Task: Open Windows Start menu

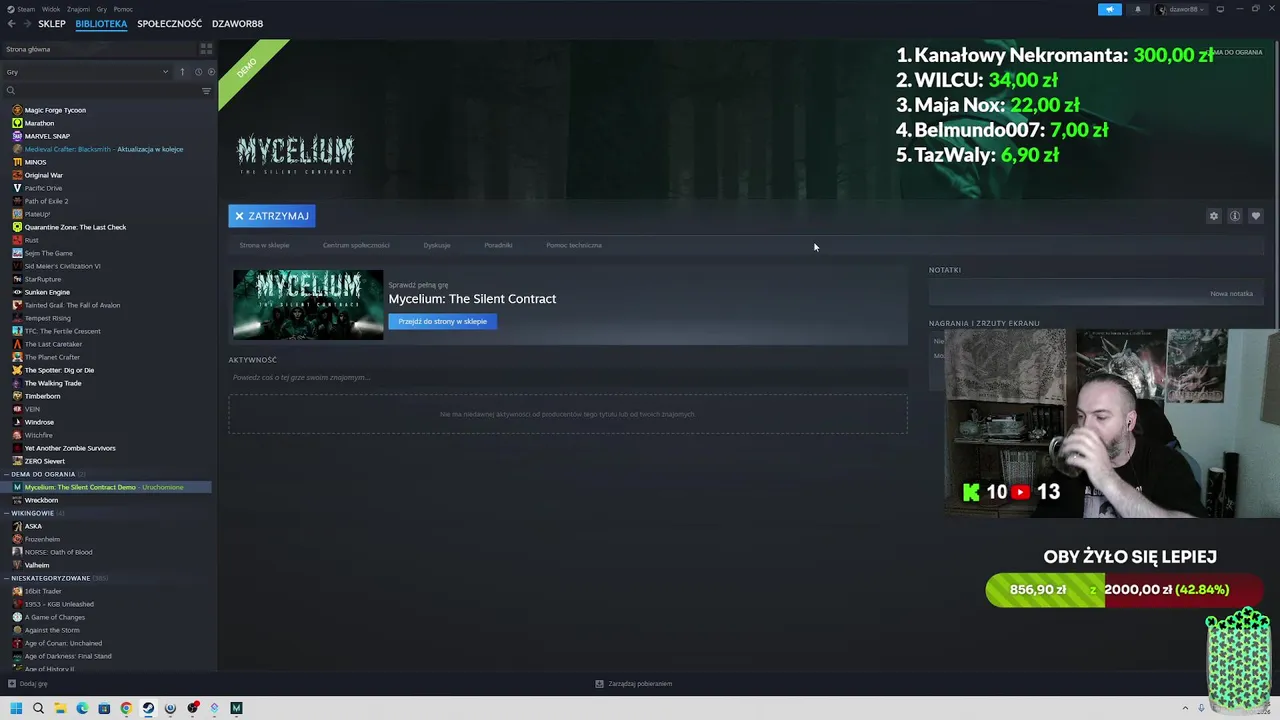Action: point(16,708)
